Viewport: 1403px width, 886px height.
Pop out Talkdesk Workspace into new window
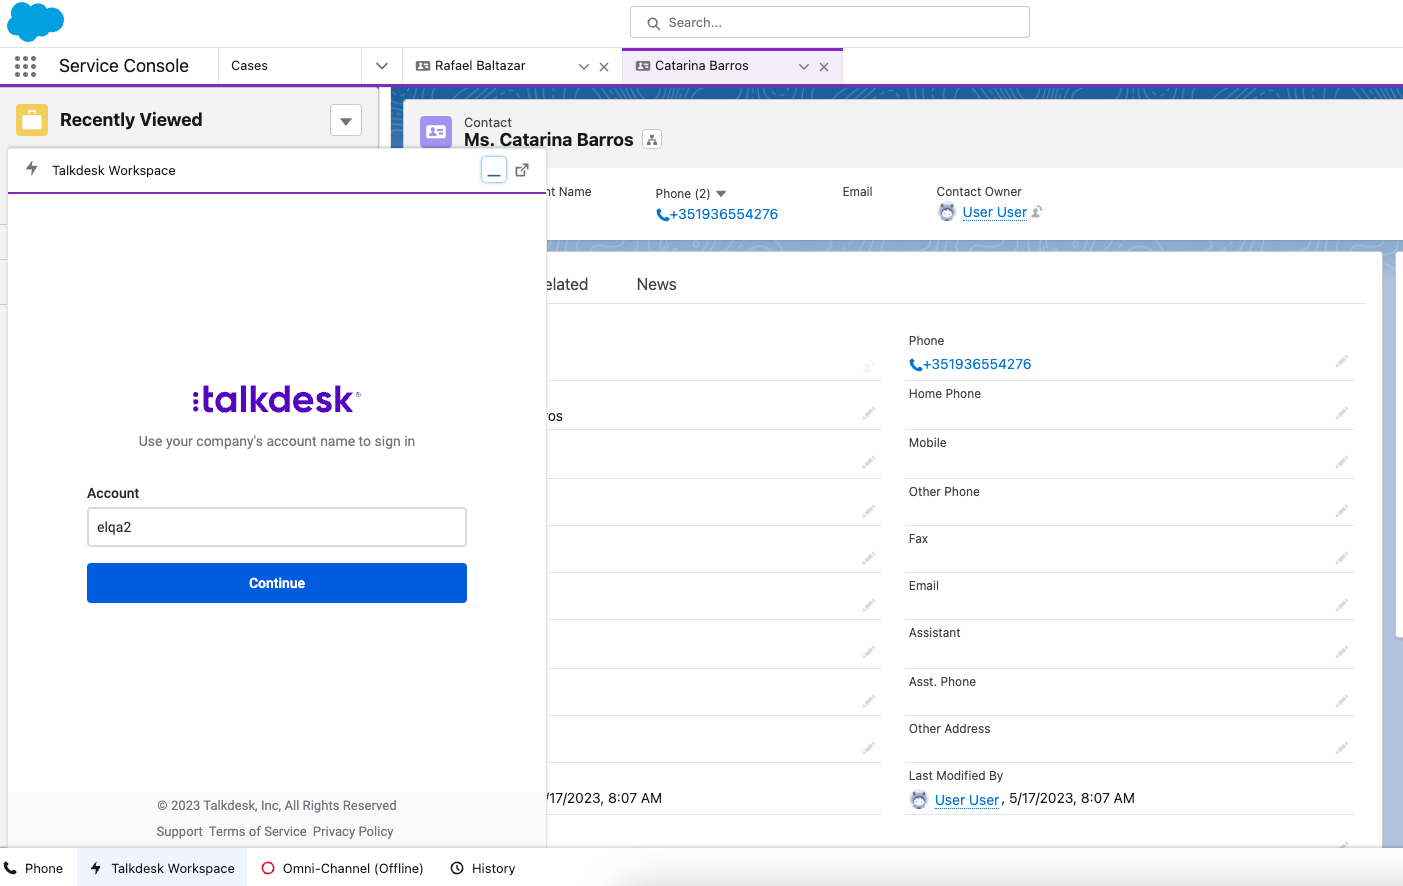pos(522,170)
